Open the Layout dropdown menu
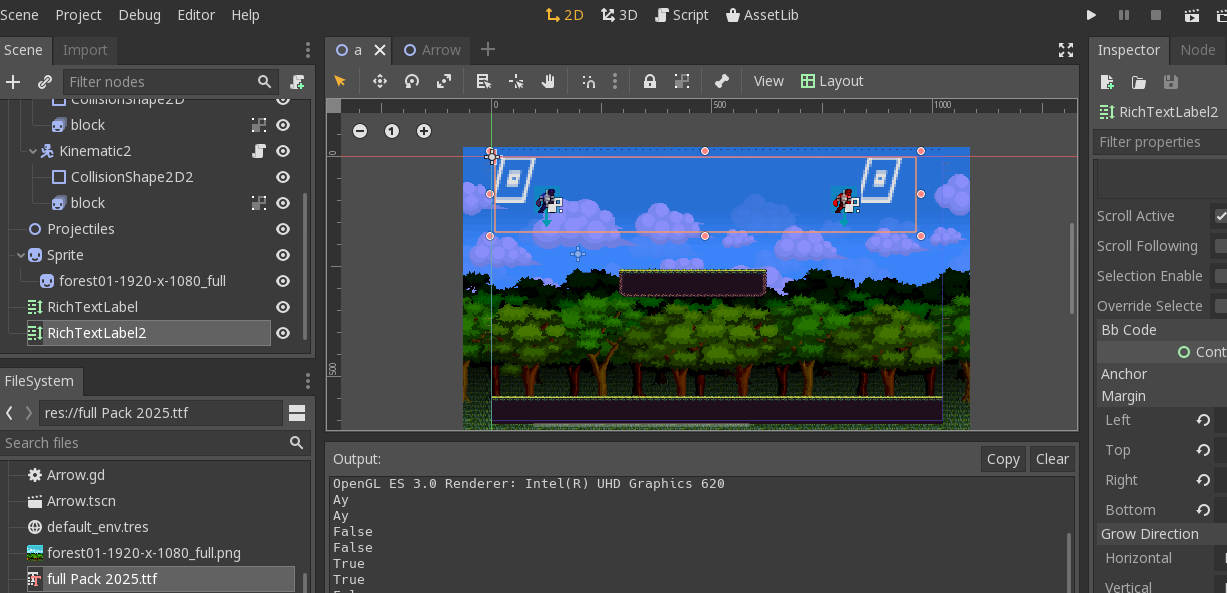Image resolution: width=1227 pixels, height=593 pixels. [x=832, y=81]
